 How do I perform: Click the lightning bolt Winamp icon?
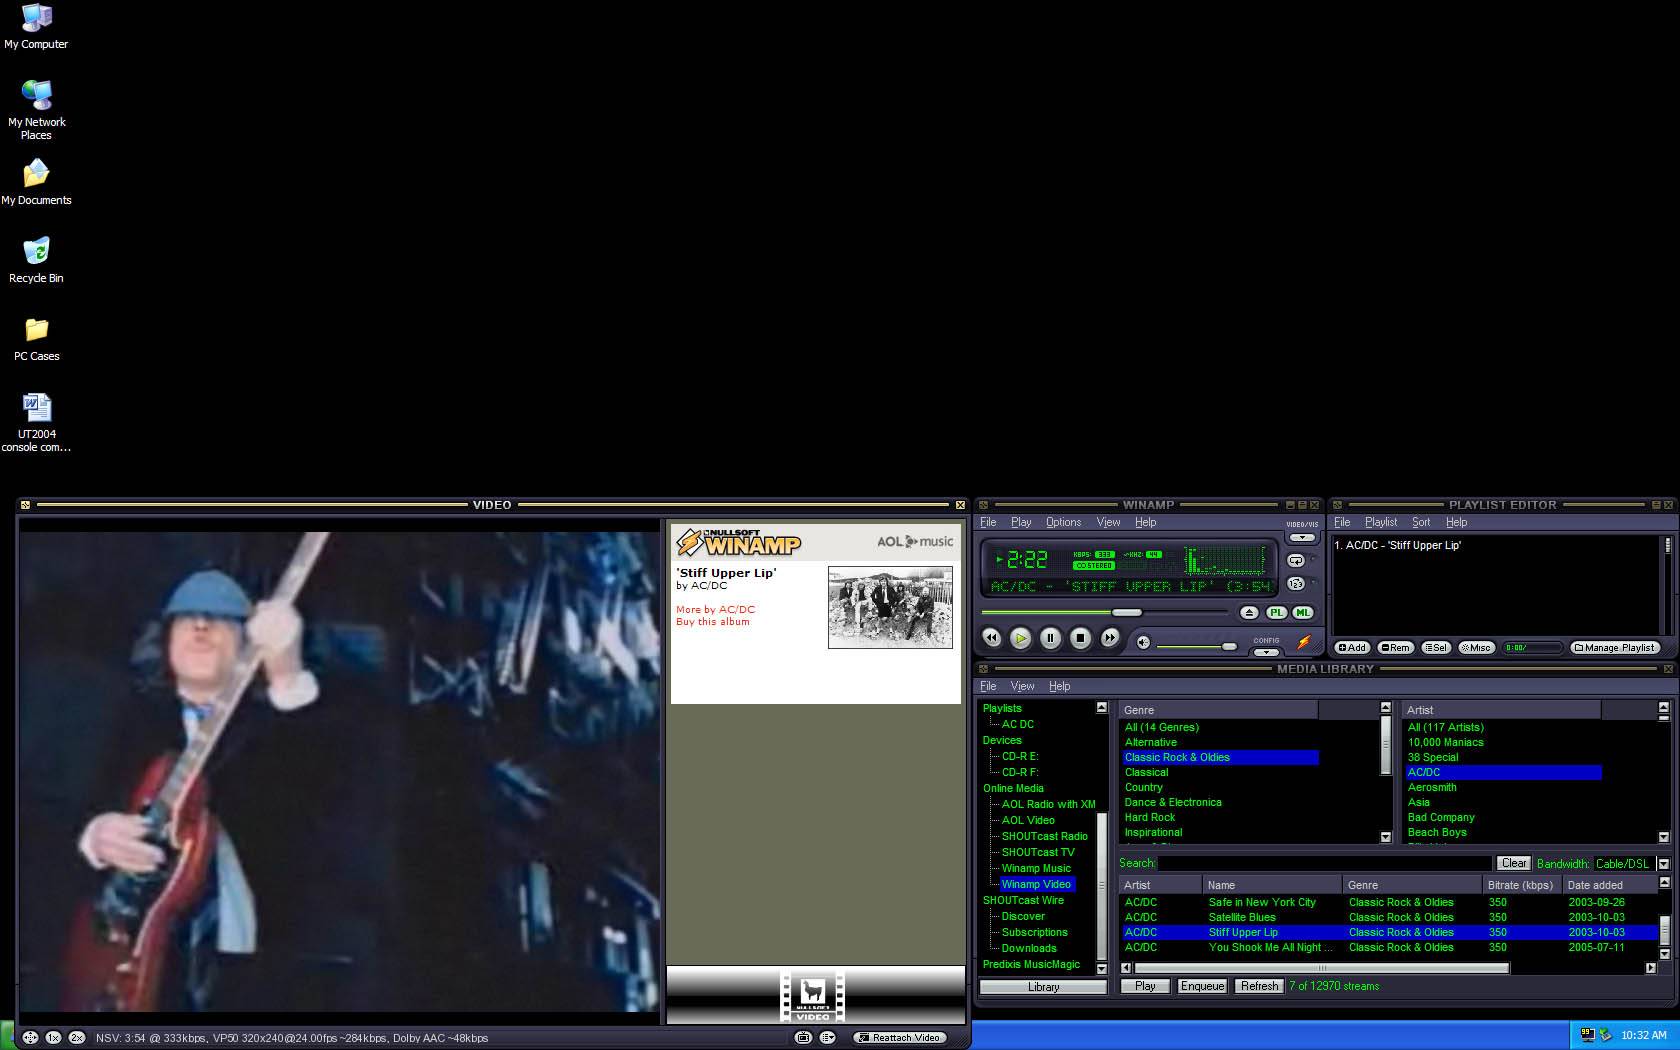(1304, 641)
